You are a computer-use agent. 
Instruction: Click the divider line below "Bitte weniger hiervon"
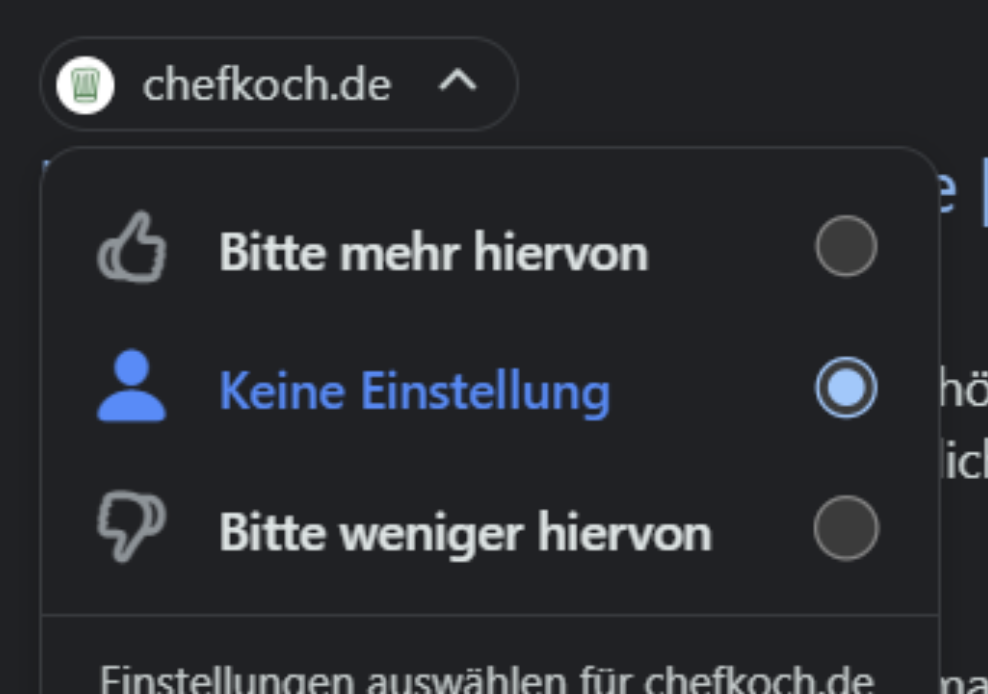(490, 615)
